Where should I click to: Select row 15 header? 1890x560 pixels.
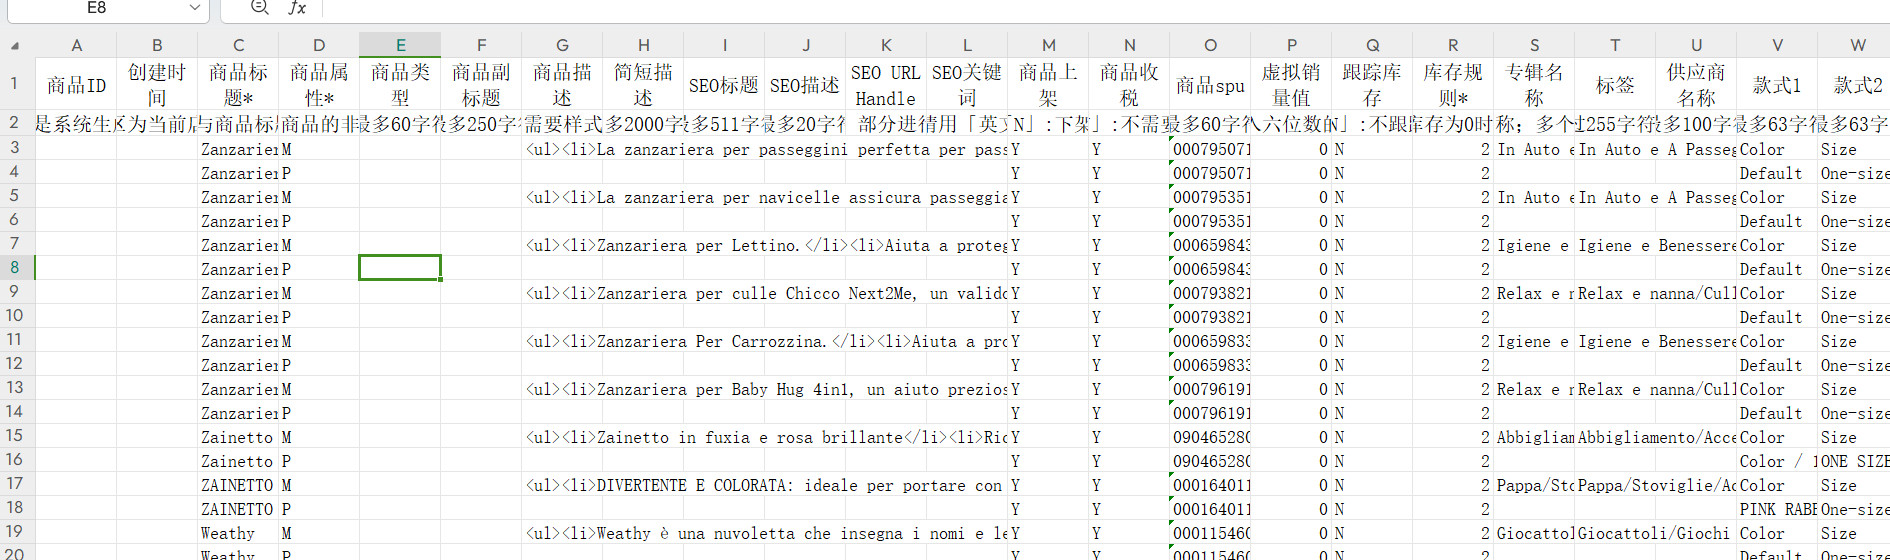[x=15, y=435]
